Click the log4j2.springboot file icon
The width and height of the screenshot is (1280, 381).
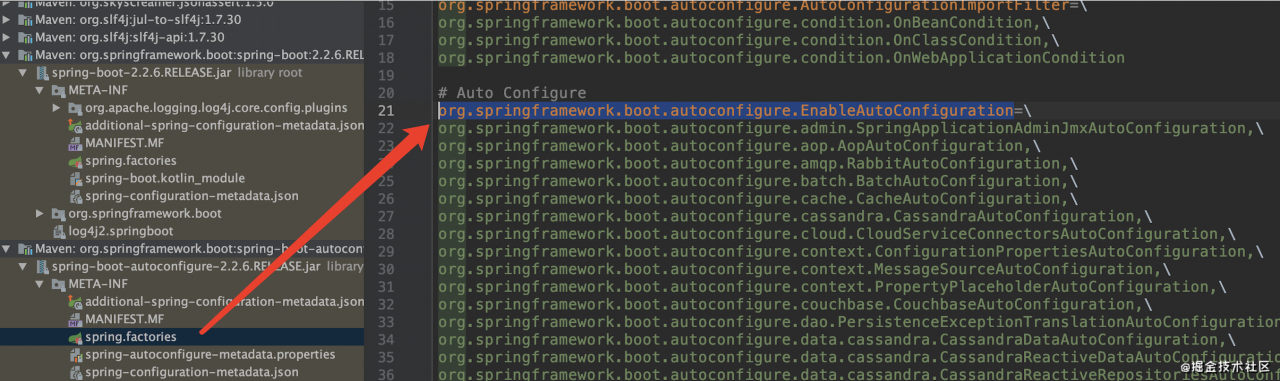click(x=58, y=231)
